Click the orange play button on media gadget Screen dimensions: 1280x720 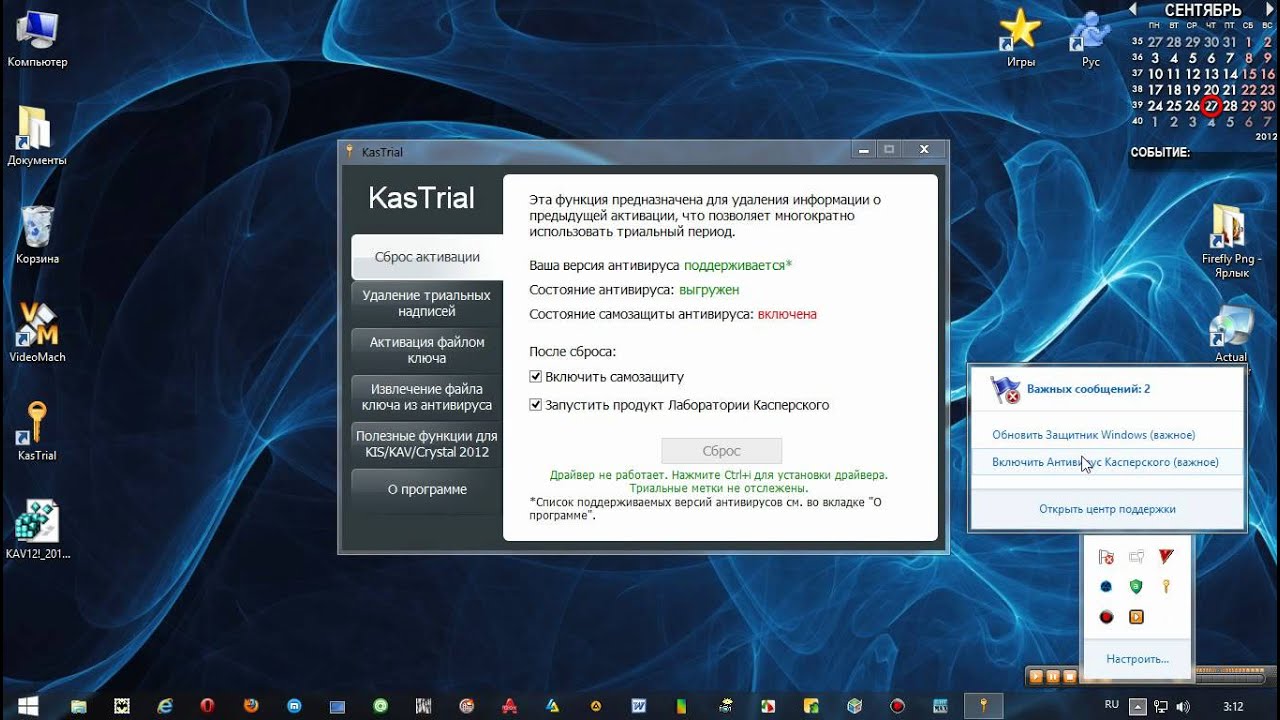point(1036,677)
